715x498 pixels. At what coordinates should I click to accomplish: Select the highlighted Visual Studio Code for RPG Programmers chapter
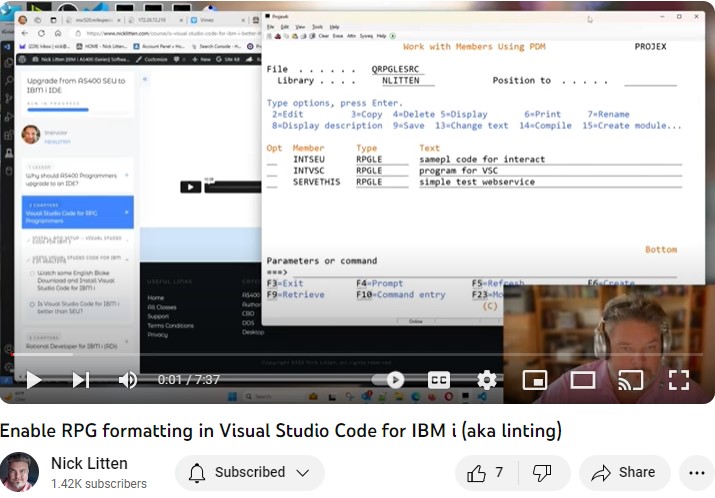click(x=78, y=212)
